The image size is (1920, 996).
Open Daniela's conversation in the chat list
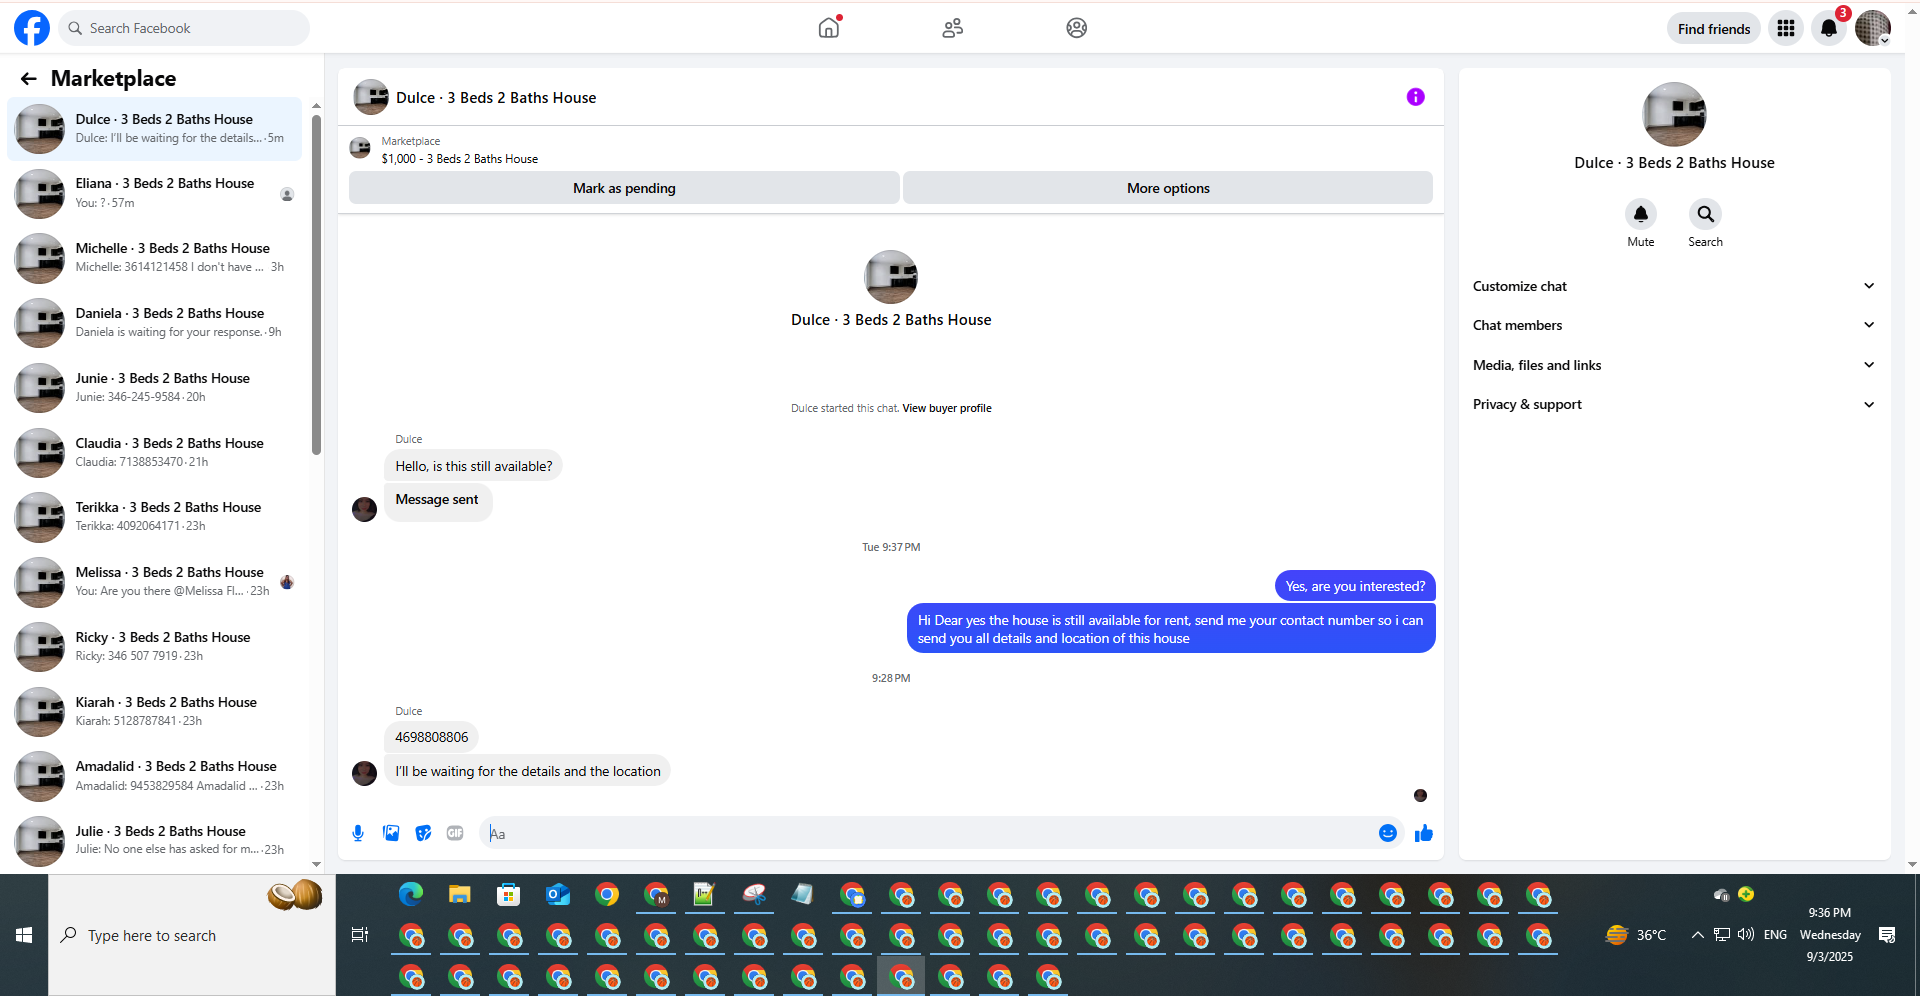click(155, 322)
